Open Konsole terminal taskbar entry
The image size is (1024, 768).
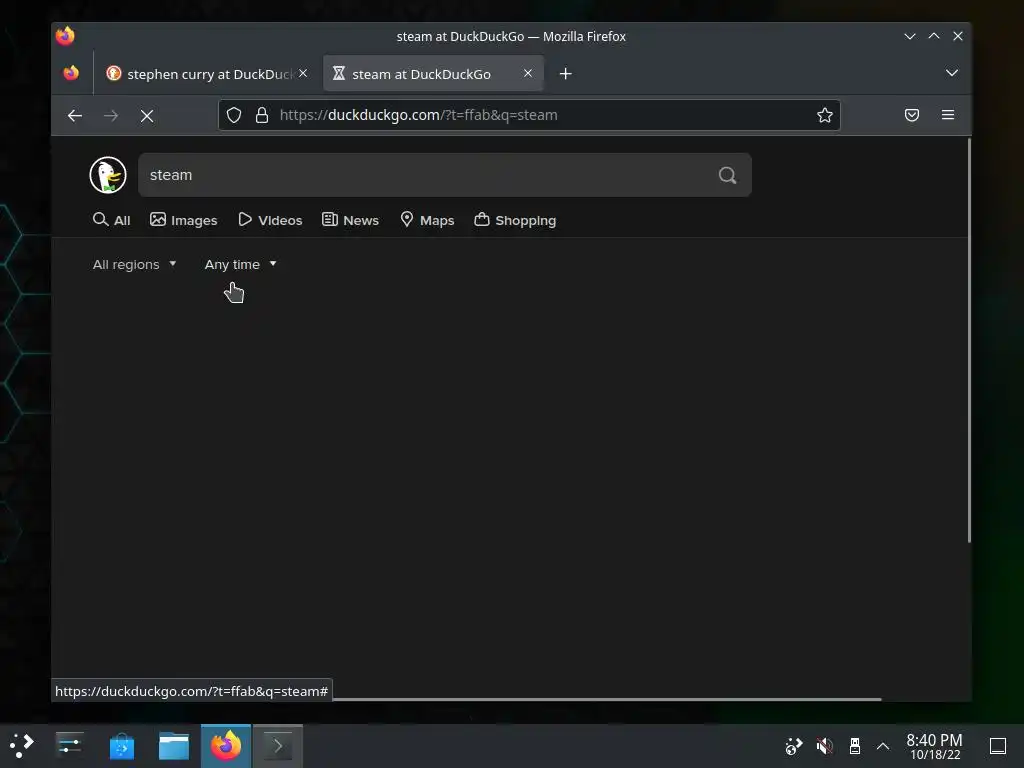coord(278,746)
